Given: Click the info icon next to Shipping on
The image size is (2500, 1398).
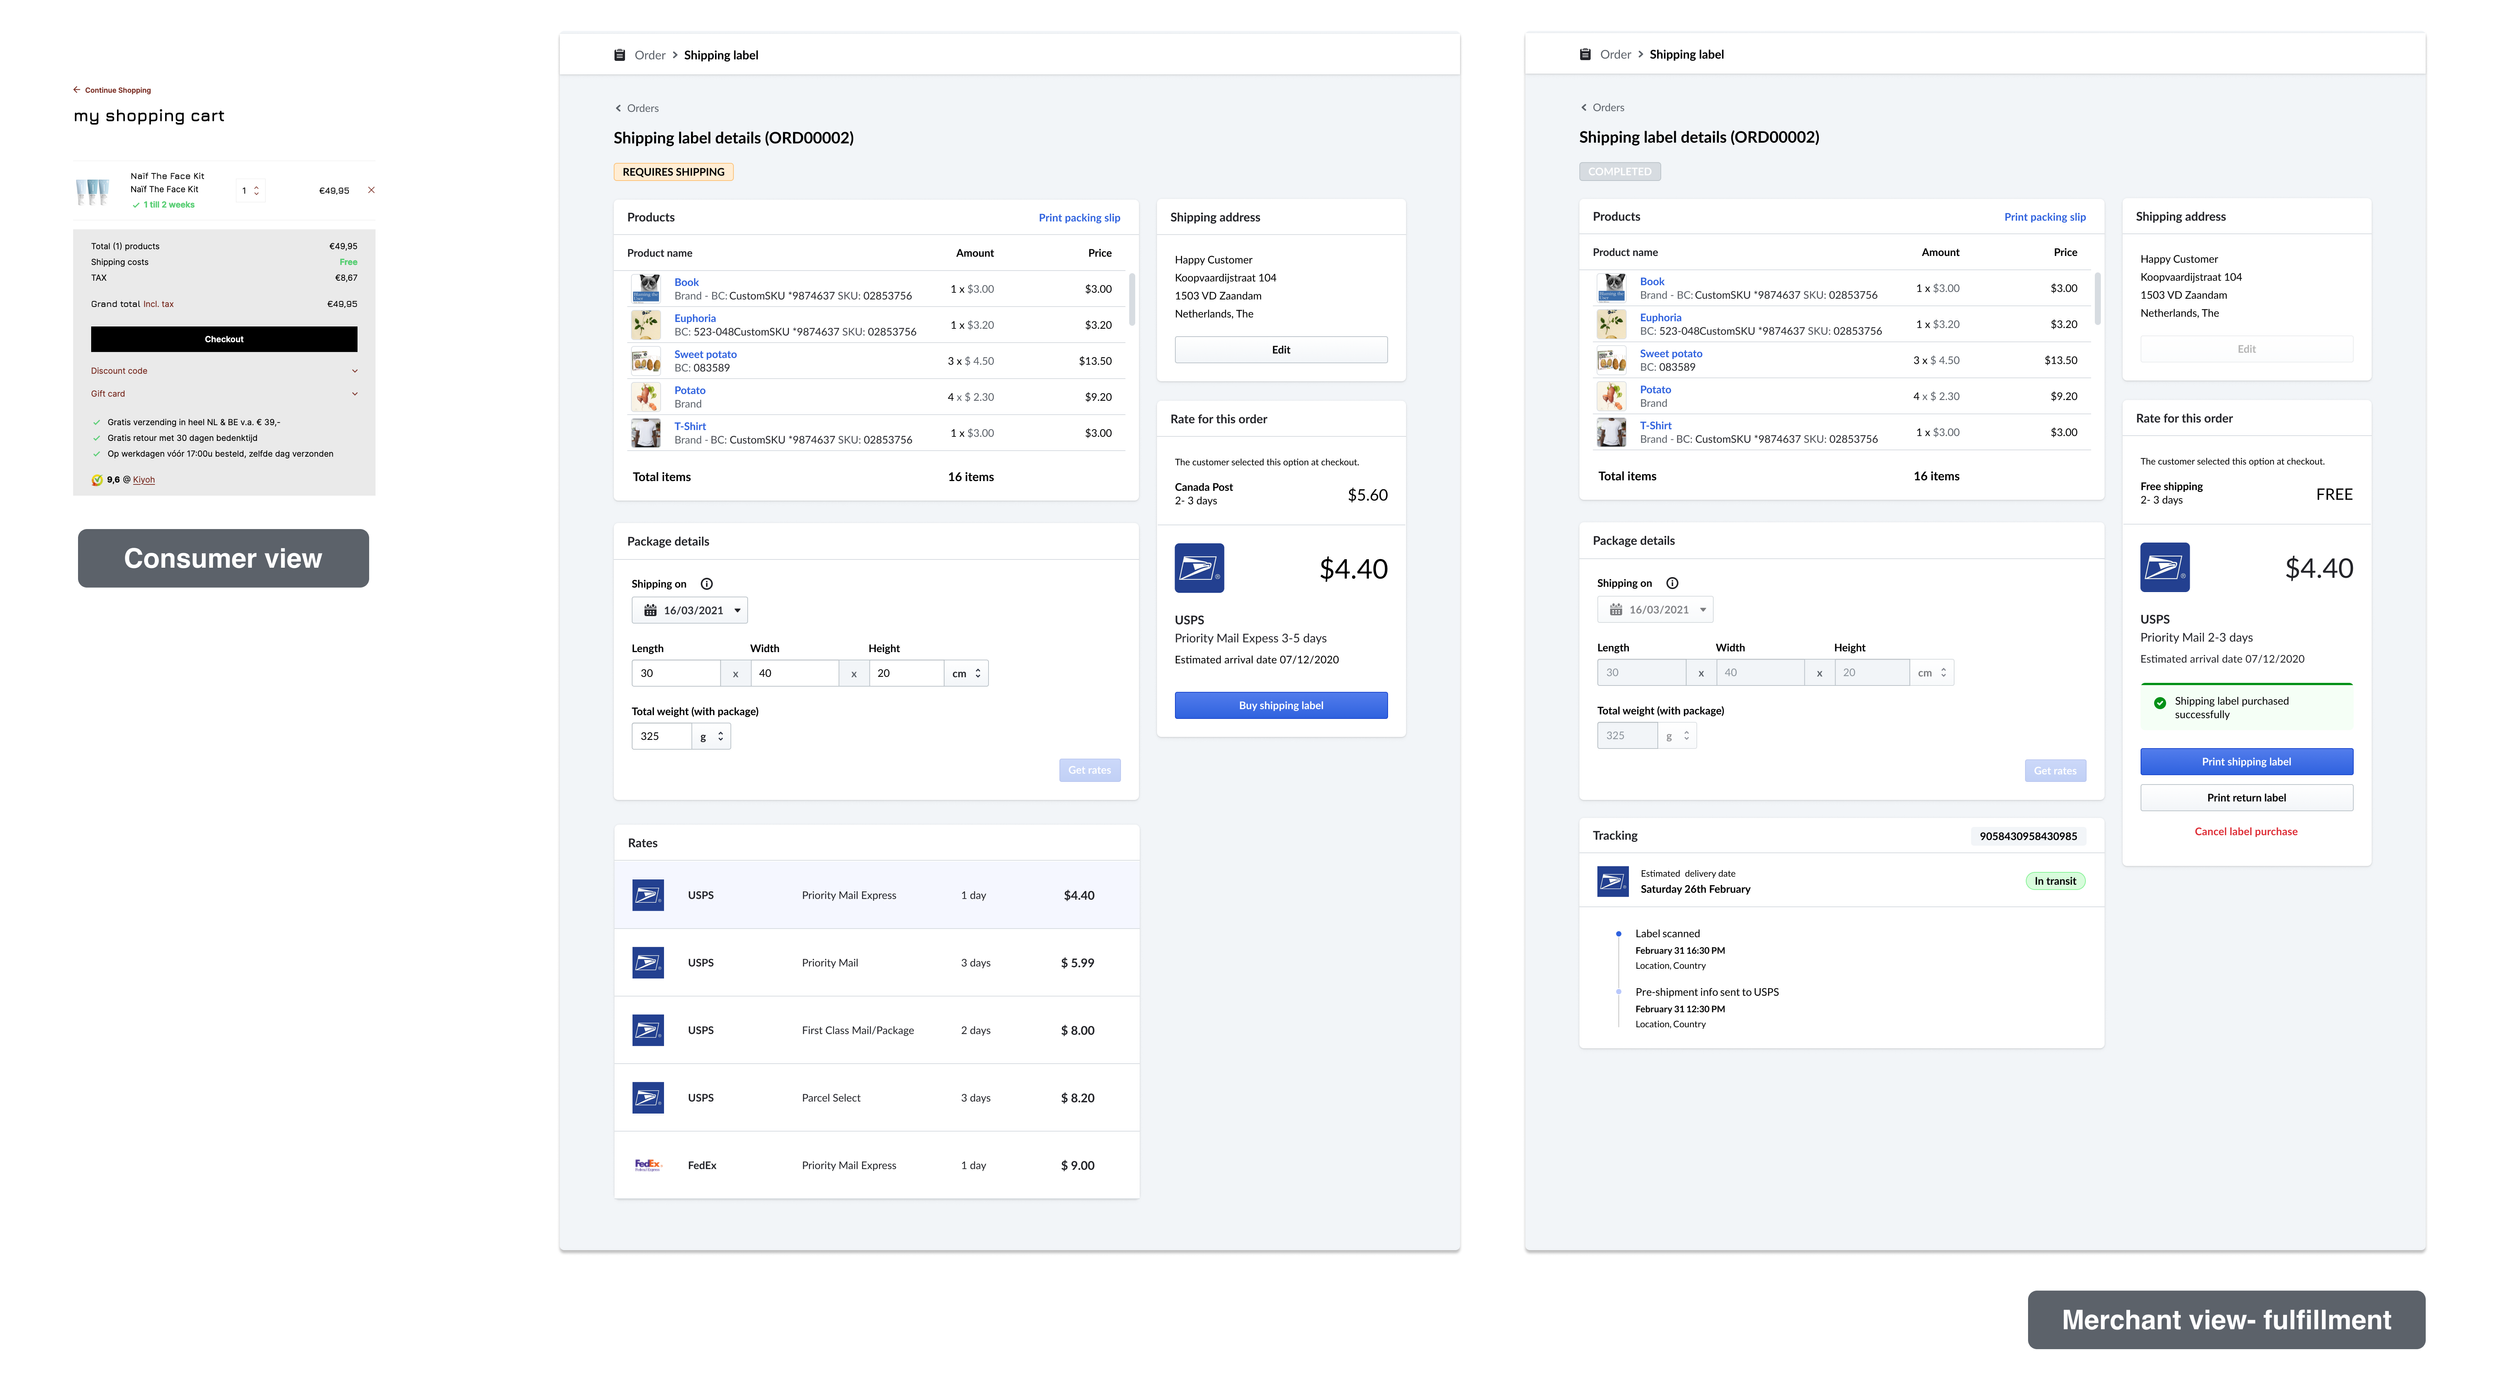Looking at the screenshot, I should 707,583.
